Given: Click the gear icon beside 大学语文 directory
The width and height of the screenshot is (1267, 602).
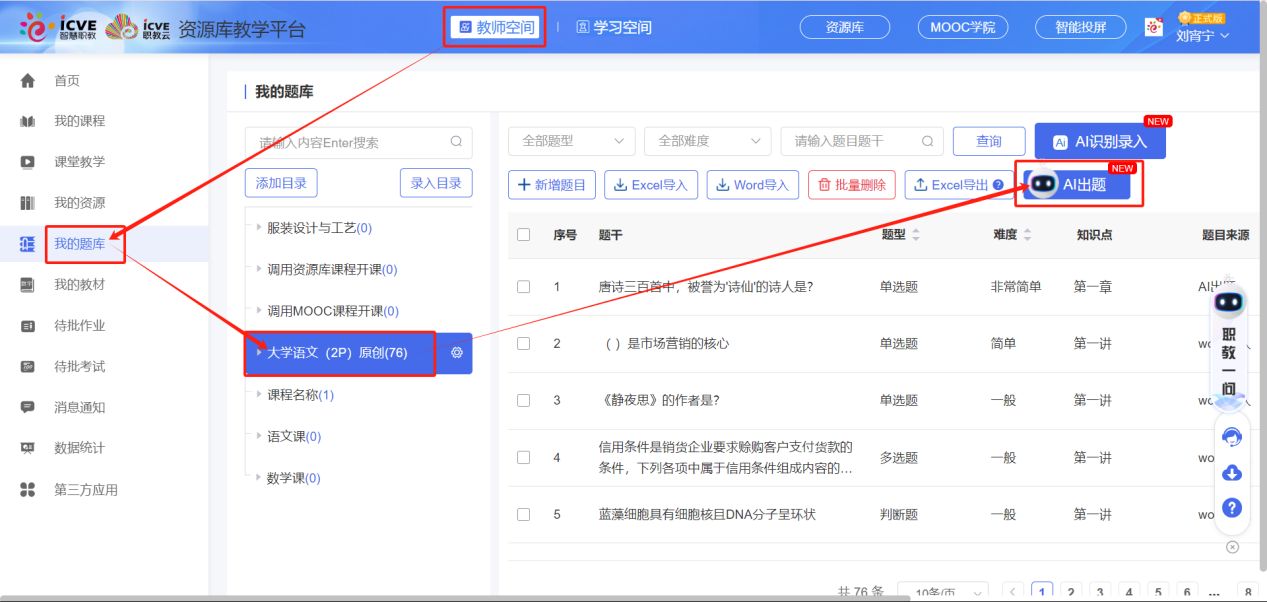Looking at the screenshot, I should 457,353.
